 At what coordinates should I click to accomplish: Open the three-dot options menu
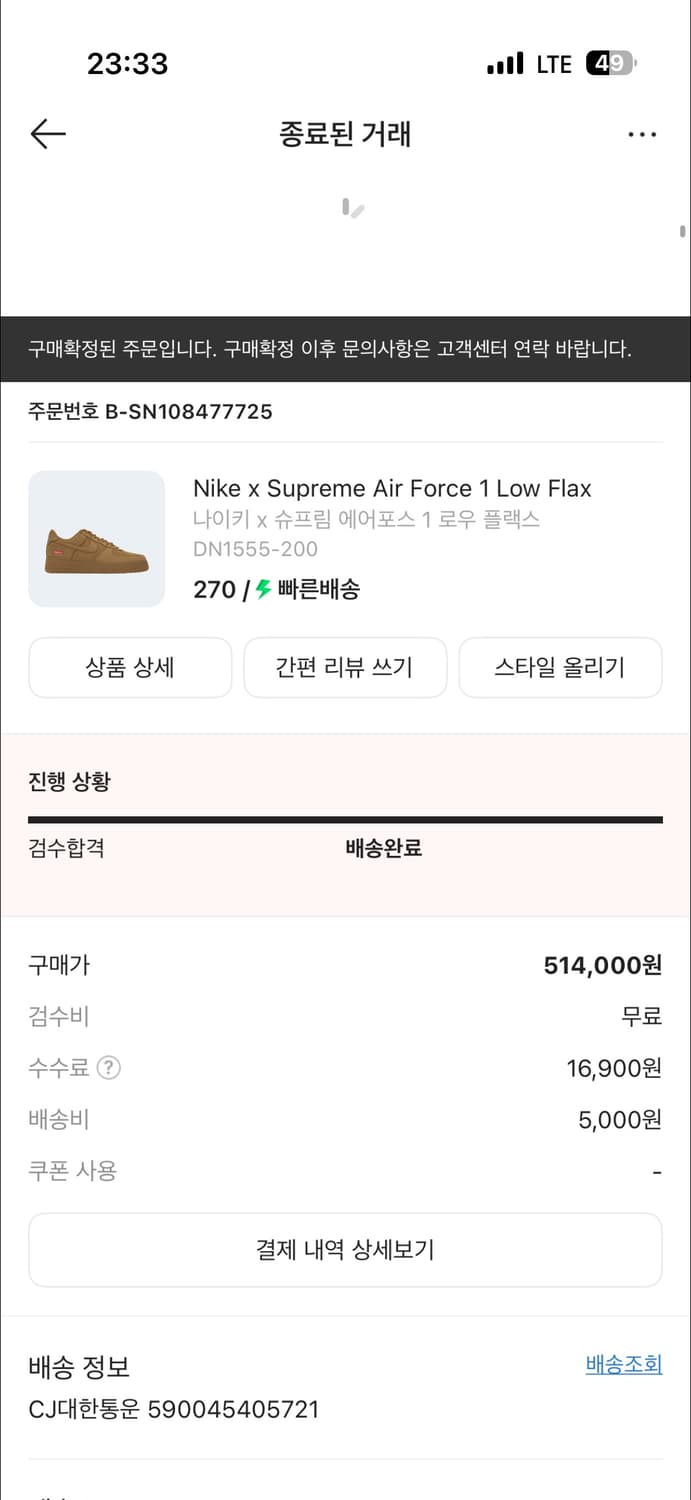tap(642, 133)
